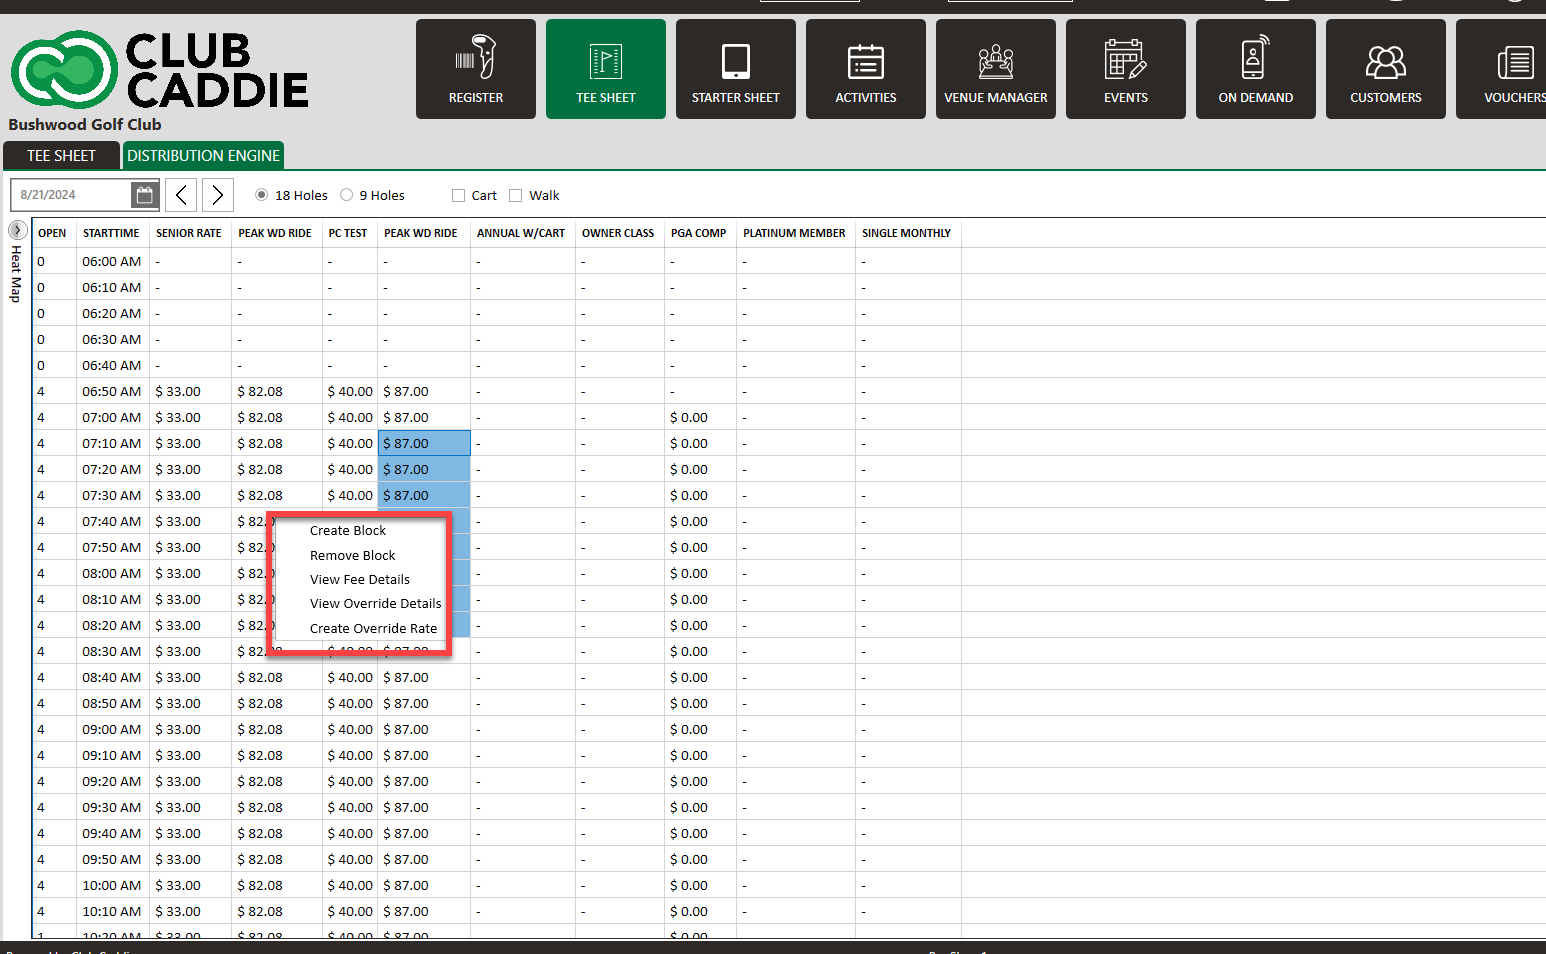The image size is (1546, 954).
Task: Select the 07:50 AM start time cell
Action: point(112,548)
